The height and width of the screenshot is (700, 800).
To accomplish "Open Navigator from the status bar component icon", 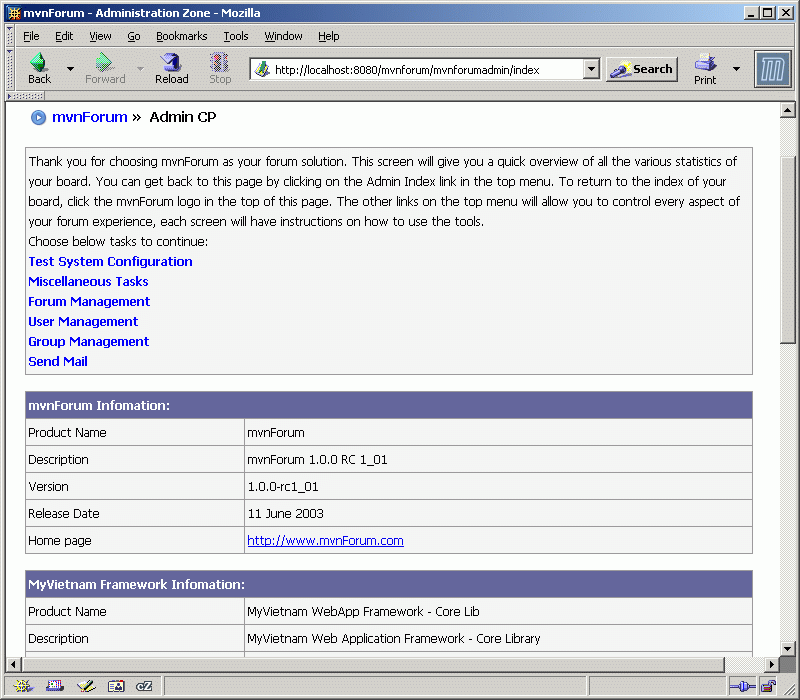I will click(x=22, y=686).
